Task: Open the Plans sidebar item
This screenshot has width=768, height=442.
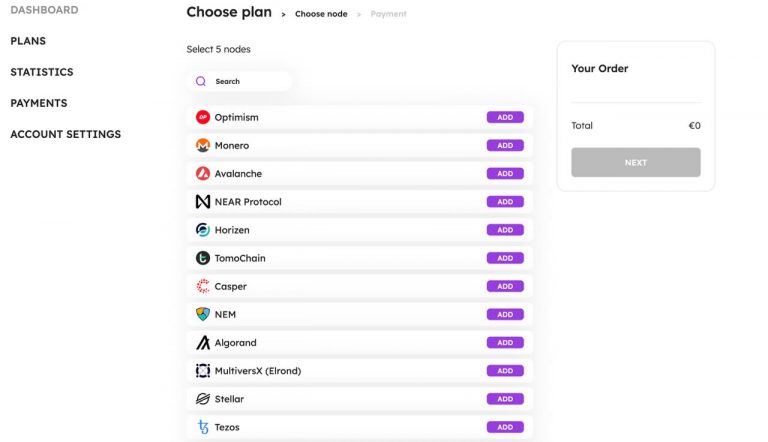Action: click(28, 41)
